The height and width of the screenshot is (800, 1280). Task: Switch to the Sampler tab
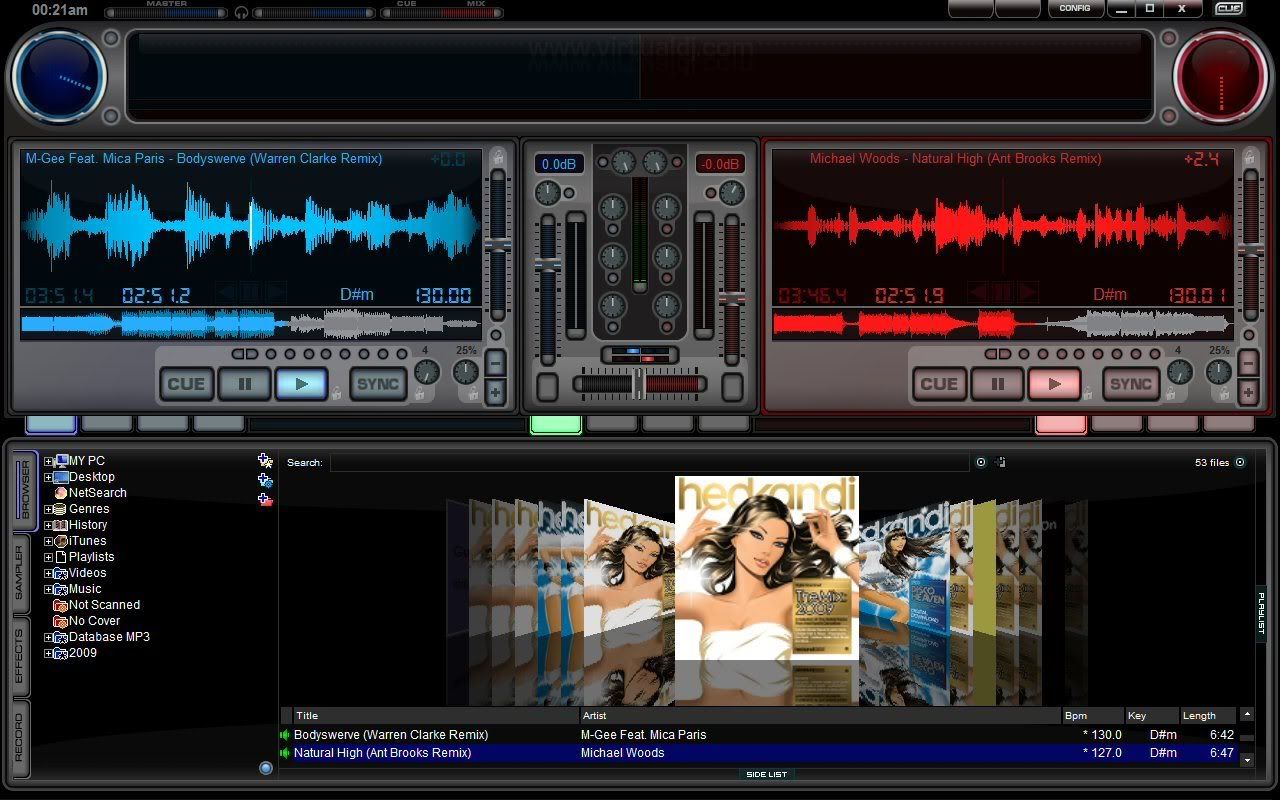pos(21,574)
